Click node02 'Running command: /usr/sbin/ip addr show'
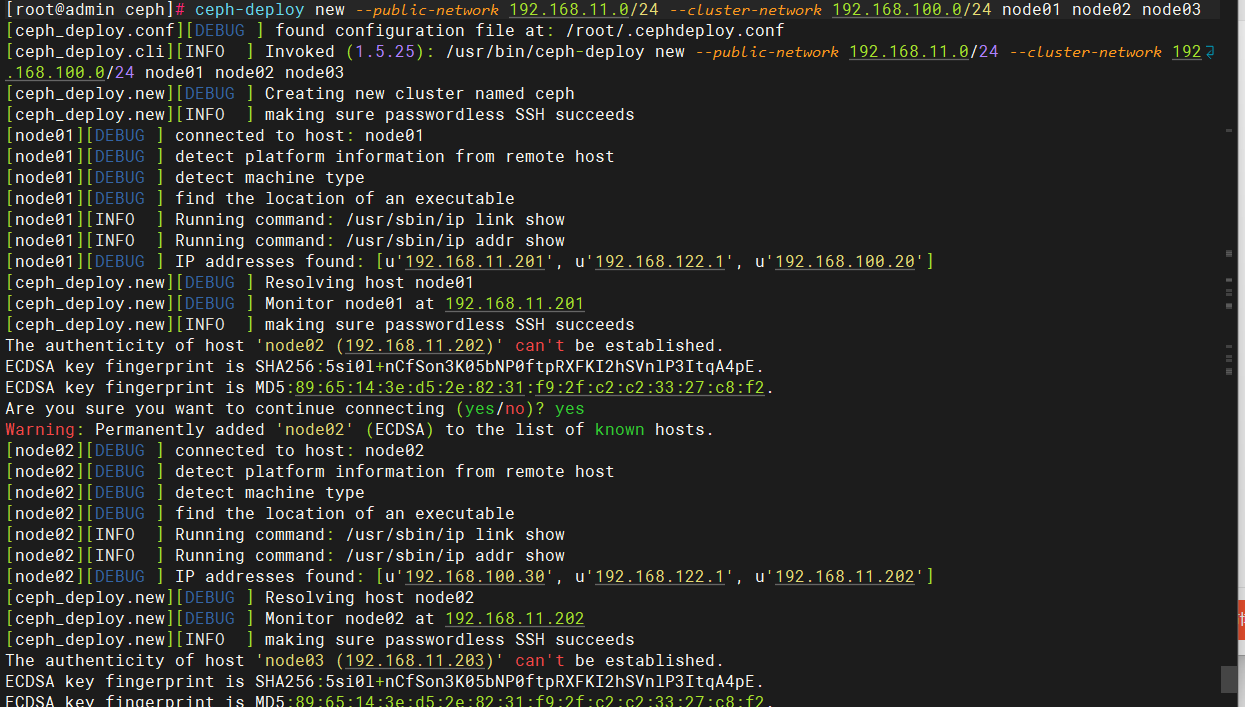Screen dimensions: 1245x707 (x=370, y=555)
